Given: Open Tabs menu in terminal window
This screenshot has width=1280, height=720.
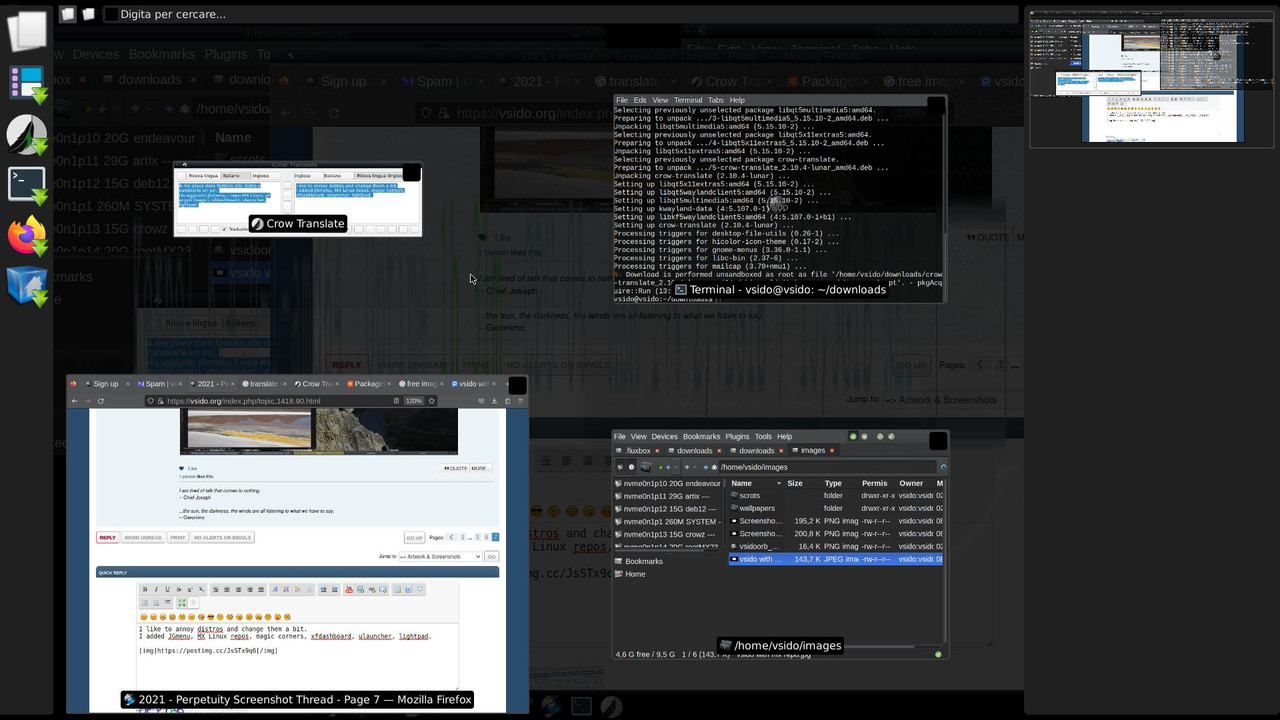Looking at the screenshot, I should coord(715,100).
